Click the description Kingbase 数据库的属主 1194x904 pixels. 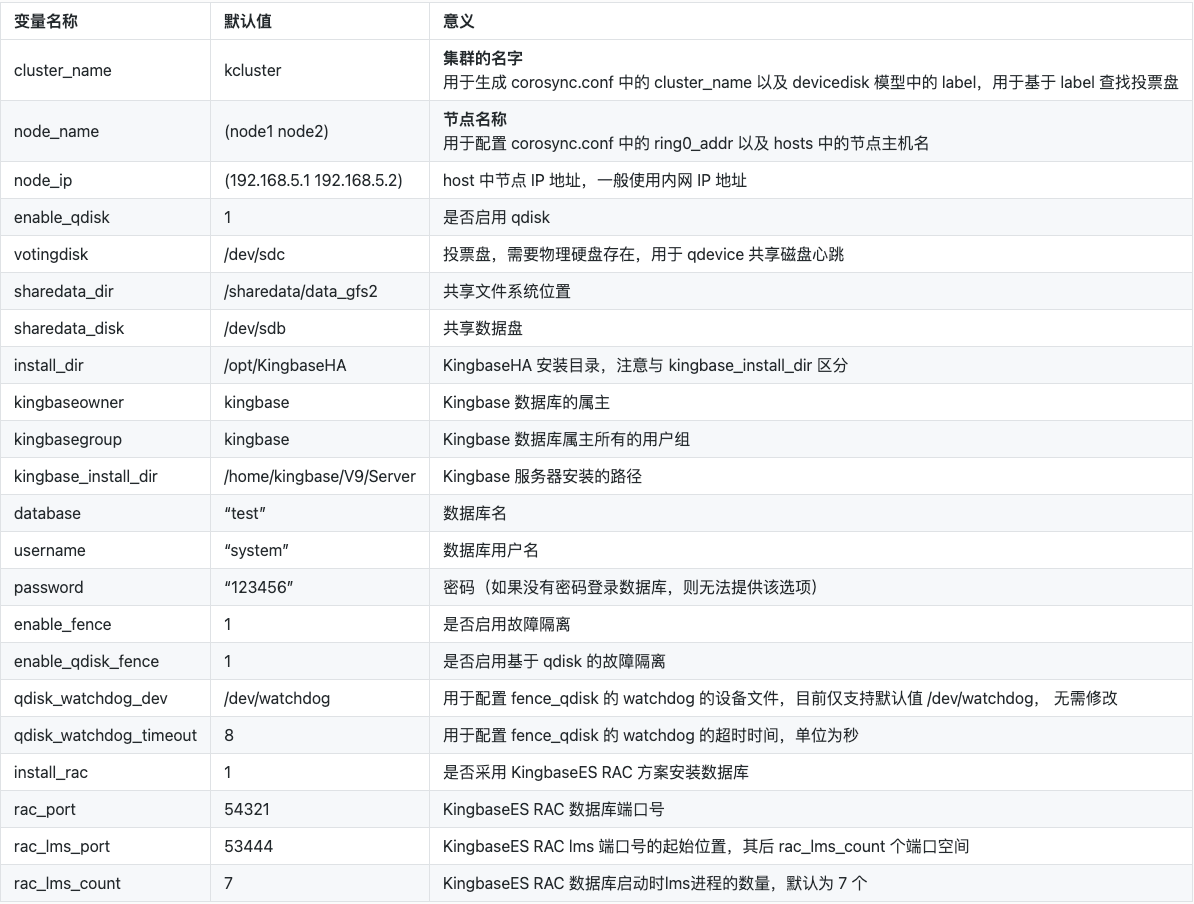pos(526,402)
